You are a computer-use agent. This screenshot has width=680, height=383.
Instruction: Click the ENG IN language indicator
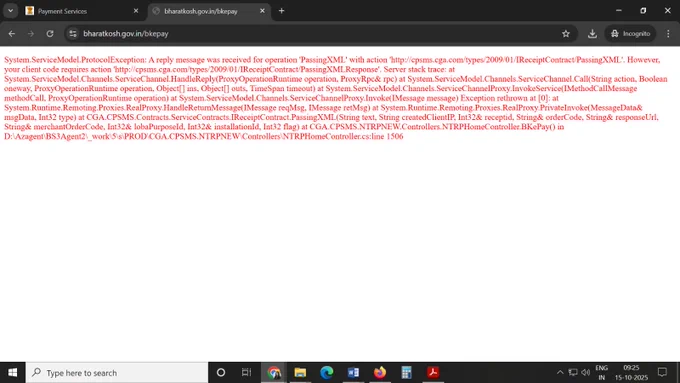click(602, 373)
